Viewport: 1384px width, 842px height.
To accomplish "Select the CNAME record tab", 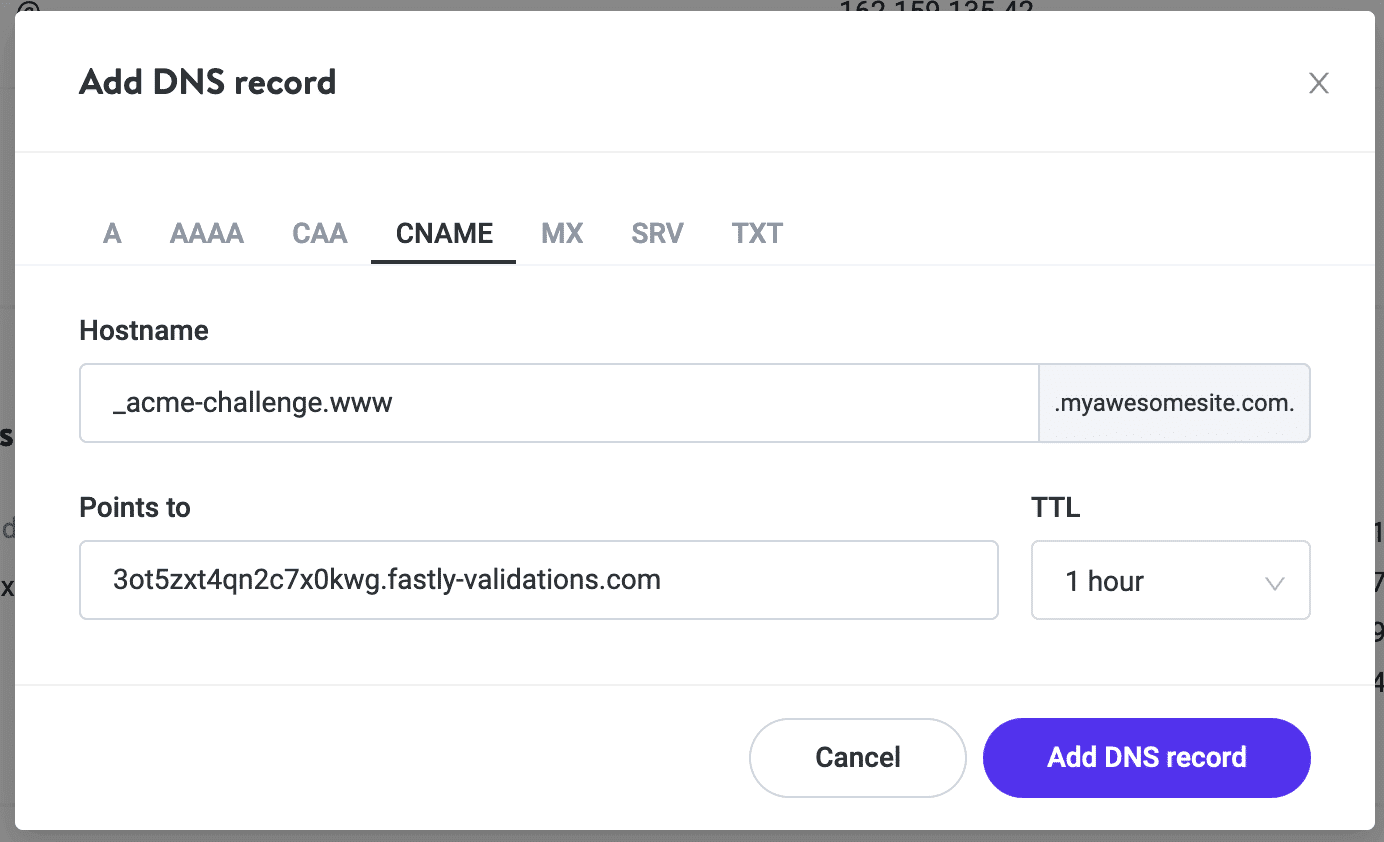I will (x=443, y=233).
